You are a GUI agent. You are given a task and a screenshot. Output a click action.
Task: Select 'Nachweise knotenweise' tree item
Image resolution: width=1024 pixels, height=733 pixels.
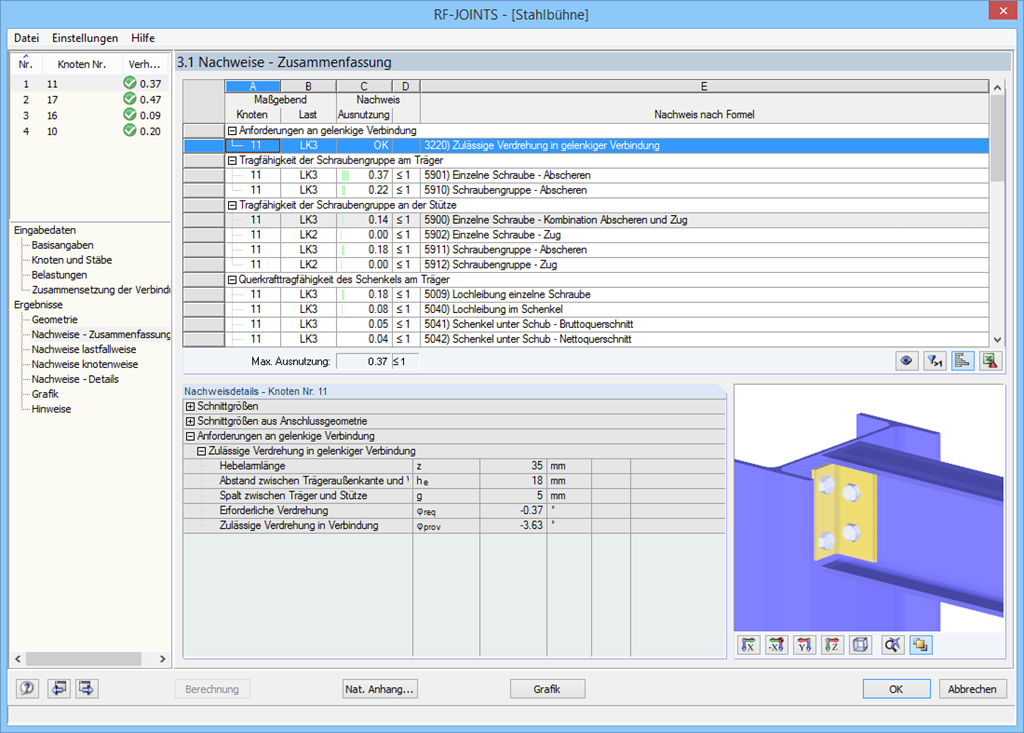click(x=85, y=365)
